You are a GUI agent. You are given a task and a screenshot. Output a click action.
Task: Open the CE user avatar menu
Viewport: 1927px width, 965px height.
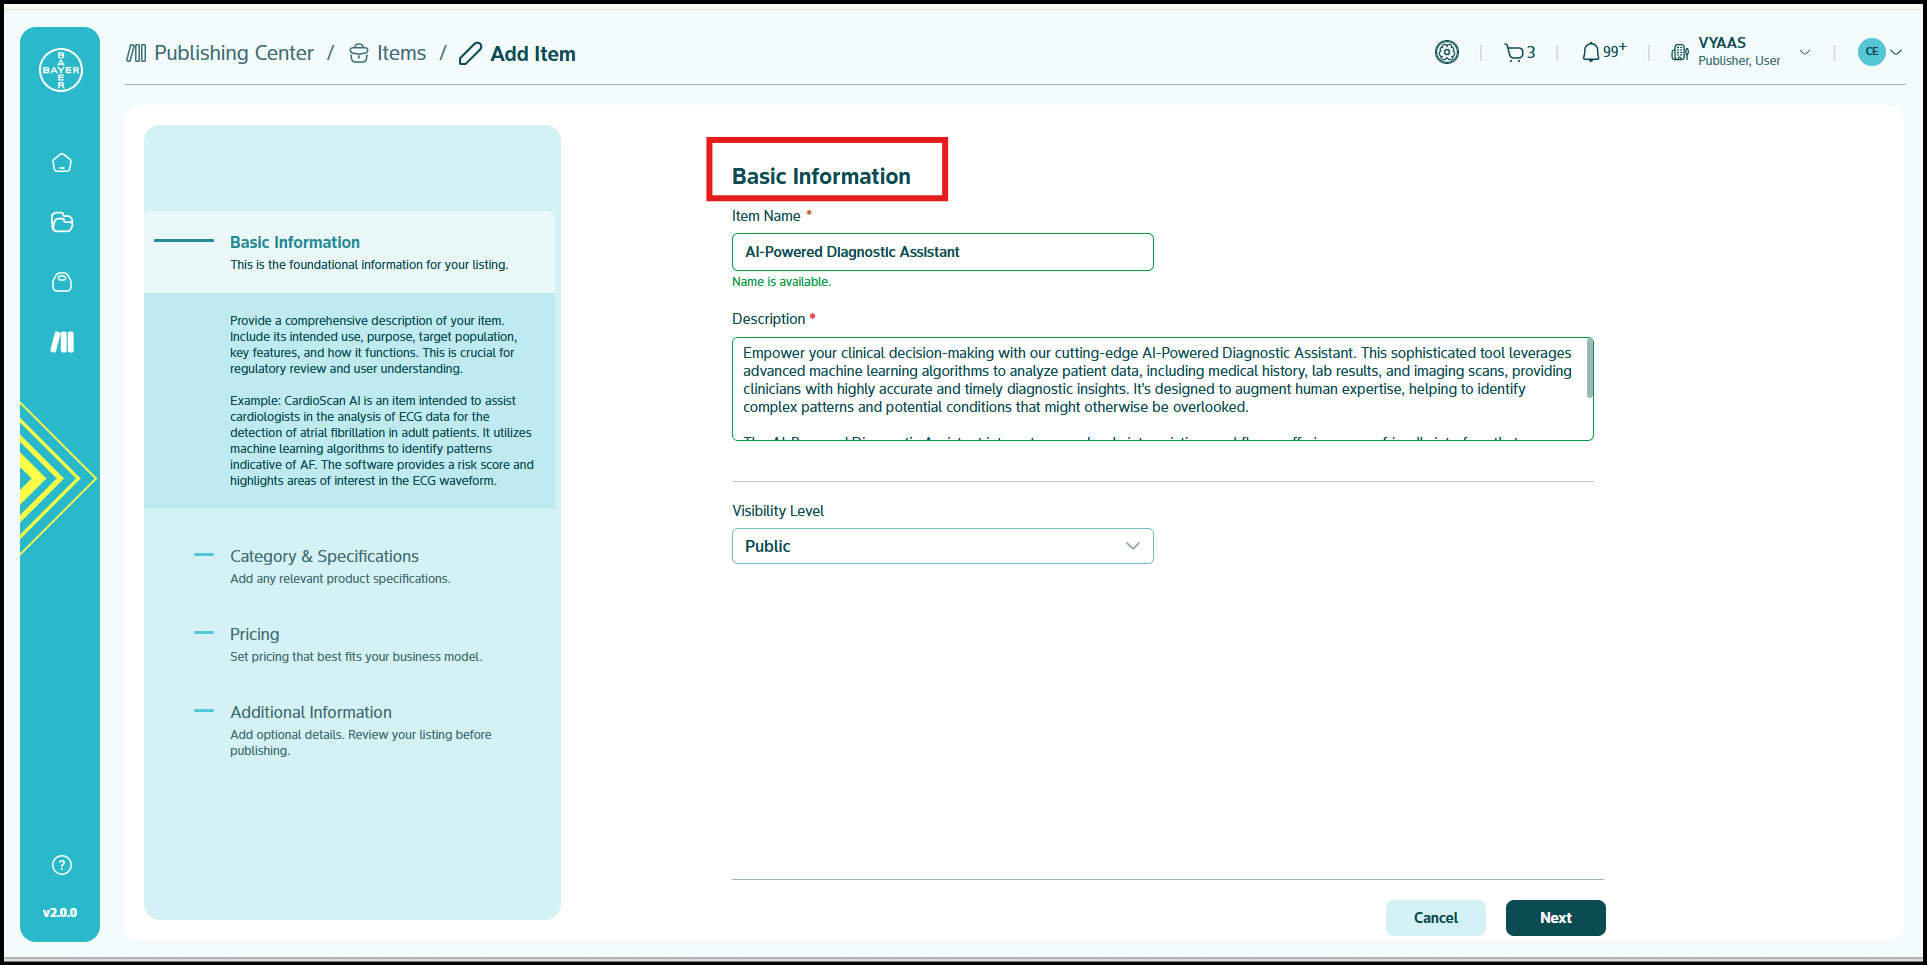coord(1878,52)
